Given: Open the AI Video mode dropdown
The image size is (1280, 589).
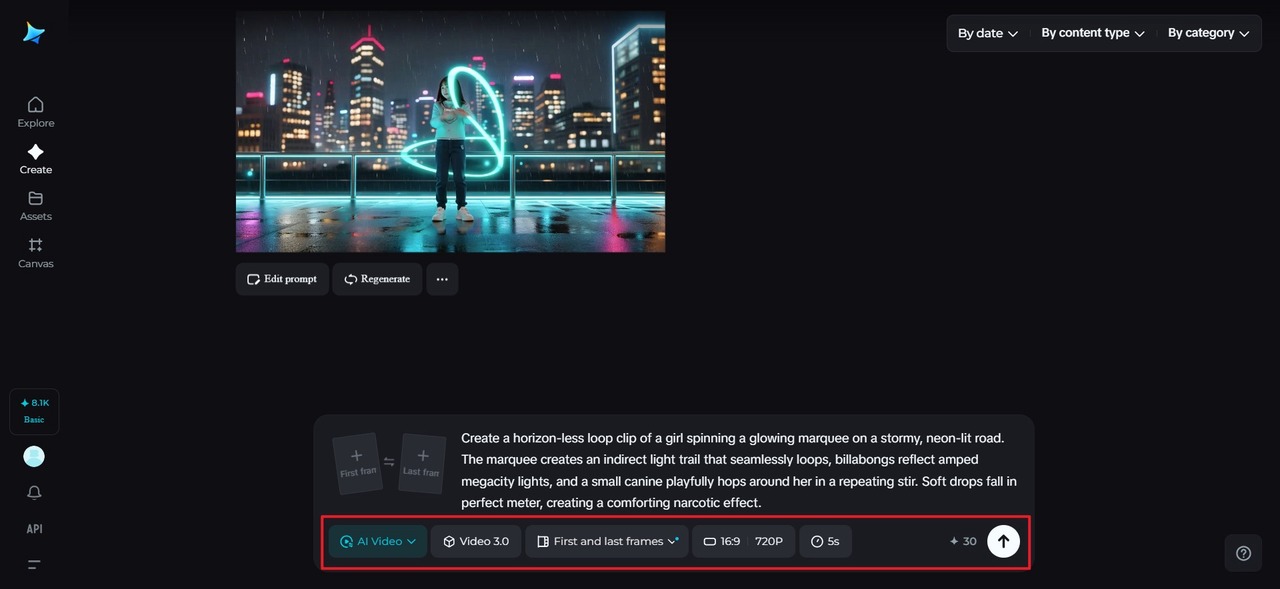Looking at the screenshot, I should tap(378, 541).
